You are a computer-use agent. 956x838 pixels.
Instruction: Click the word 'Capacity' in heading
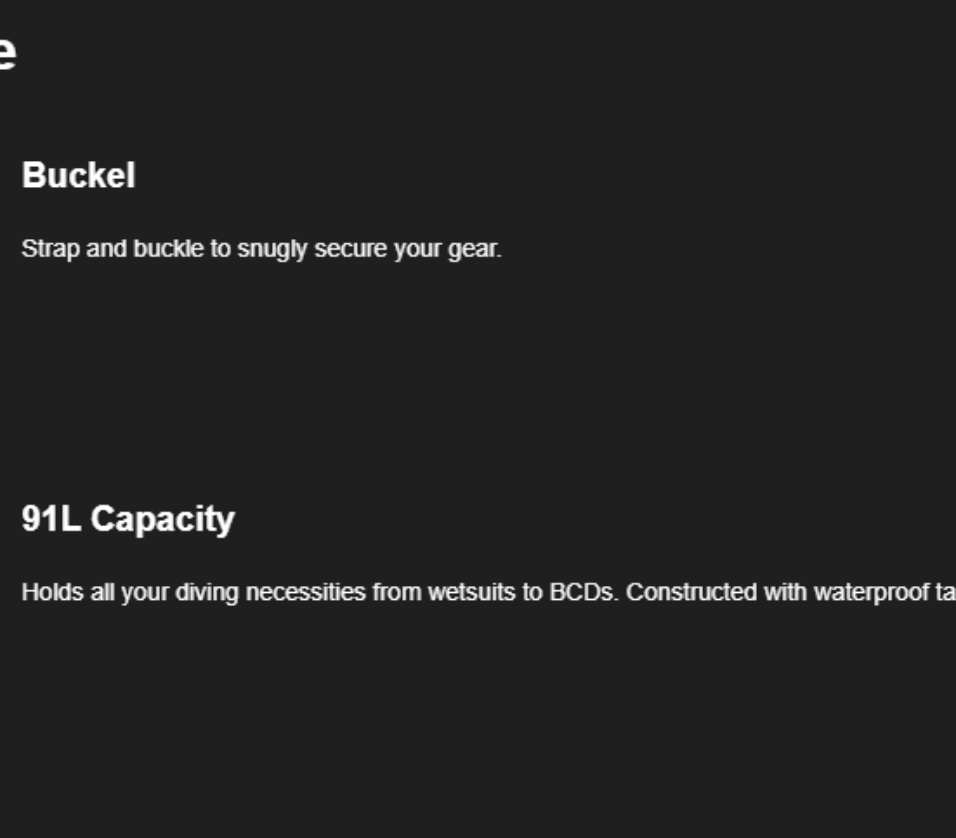pyautogui.click(x=163, y=520)
